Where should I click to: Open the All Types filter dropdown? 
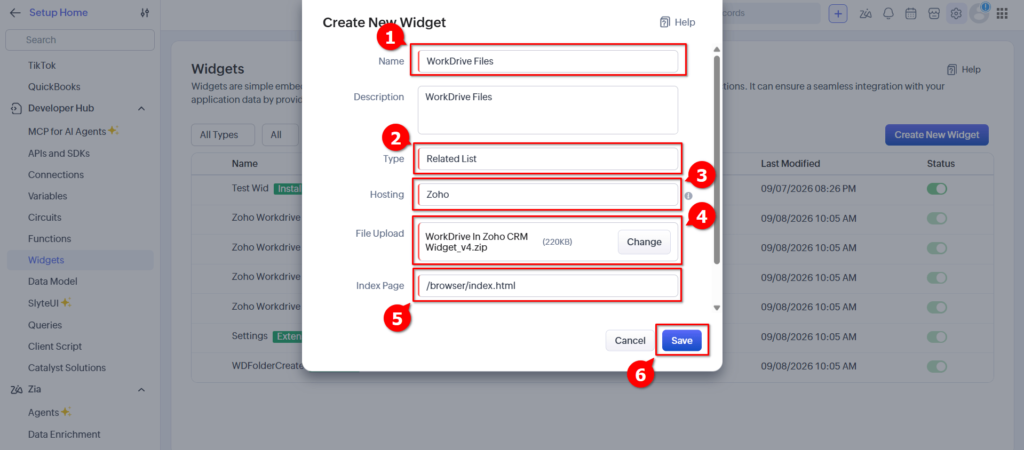(x=223, y=135)
